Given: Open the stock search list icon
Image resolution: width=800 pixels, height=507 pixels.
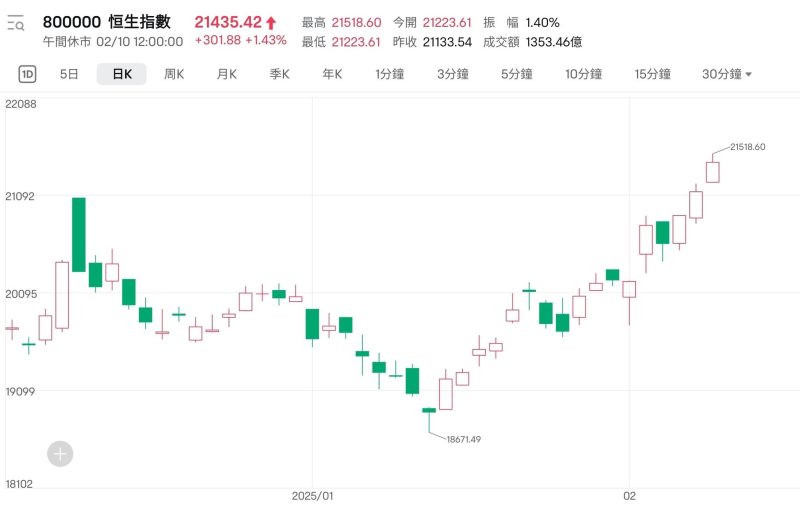Looking at the screenshot, I should [x=15, y=22].
